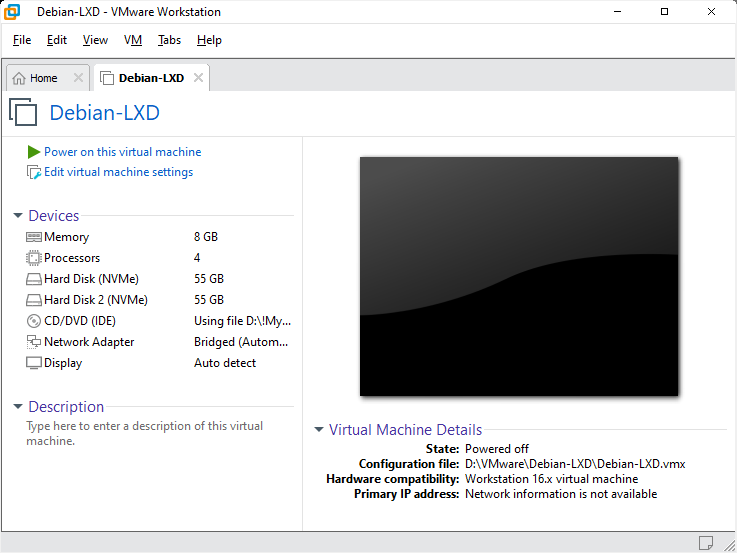737x553 pixels.
Task: Click the Display device label
Action: tap(63, 363)
